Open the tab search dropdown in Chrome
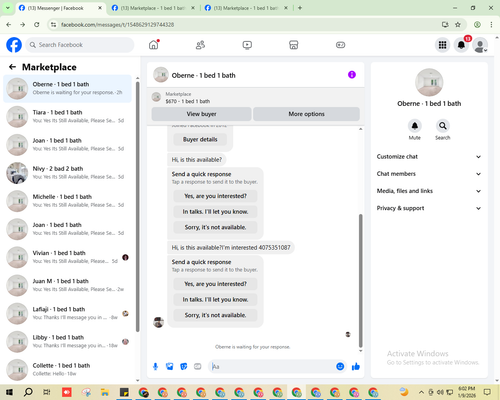The height and width of the screenshot is (400, 500). pos(7,7)
